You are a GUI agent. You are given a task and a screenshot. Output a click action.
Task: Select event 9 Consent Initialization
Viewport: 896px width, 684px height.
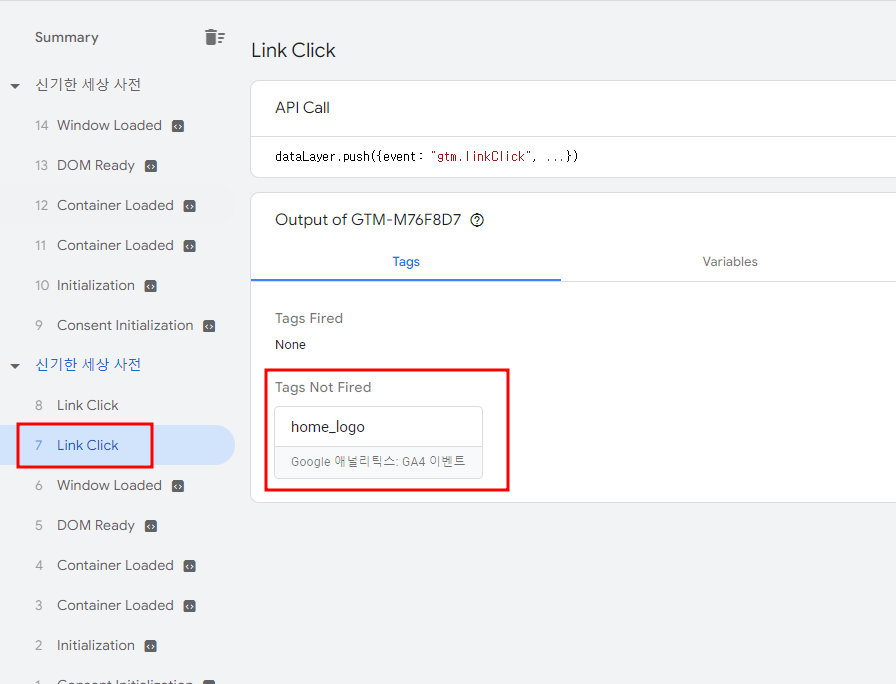tap(117, 325)
